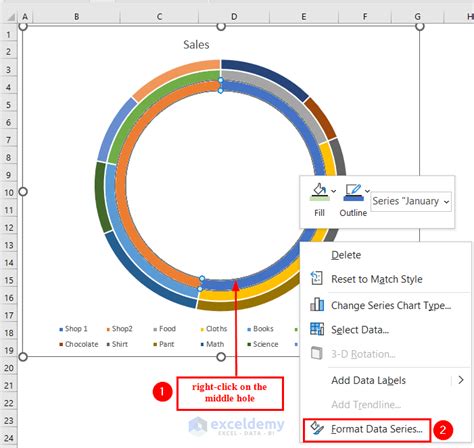Open the Outline color dropdown arrow
The image size is (474, 448).
point(367,191)
